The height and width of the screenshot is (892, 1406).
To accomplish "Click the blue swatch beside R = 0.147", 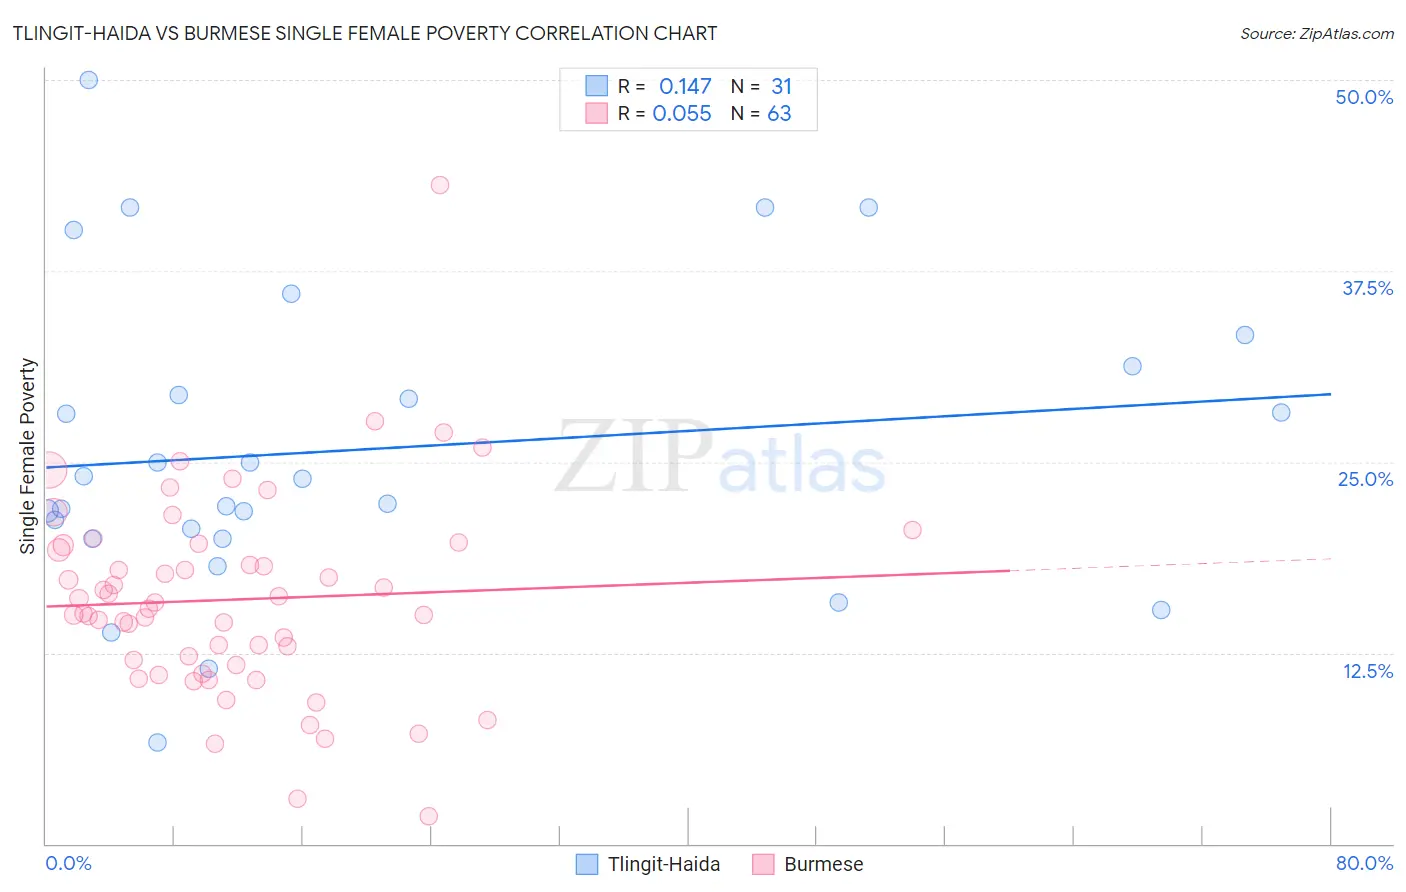I will tap(597, 86).
